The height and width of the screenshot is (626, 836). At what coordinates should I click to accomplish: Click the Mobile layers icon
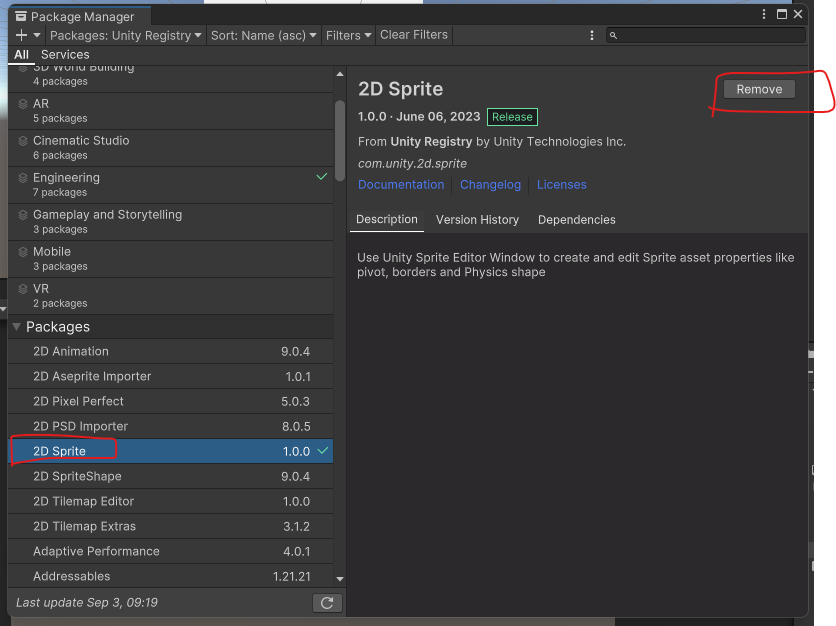[23, 252]
